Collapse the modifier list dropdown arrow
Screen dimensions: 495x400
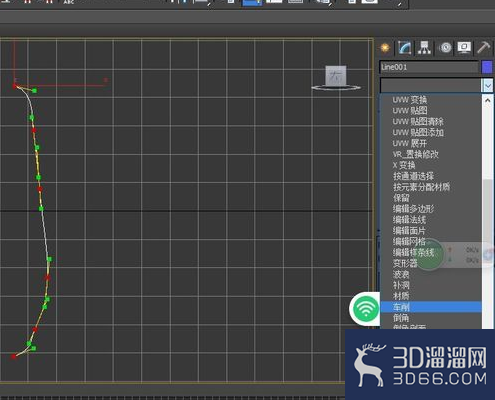tap(488, 86)
